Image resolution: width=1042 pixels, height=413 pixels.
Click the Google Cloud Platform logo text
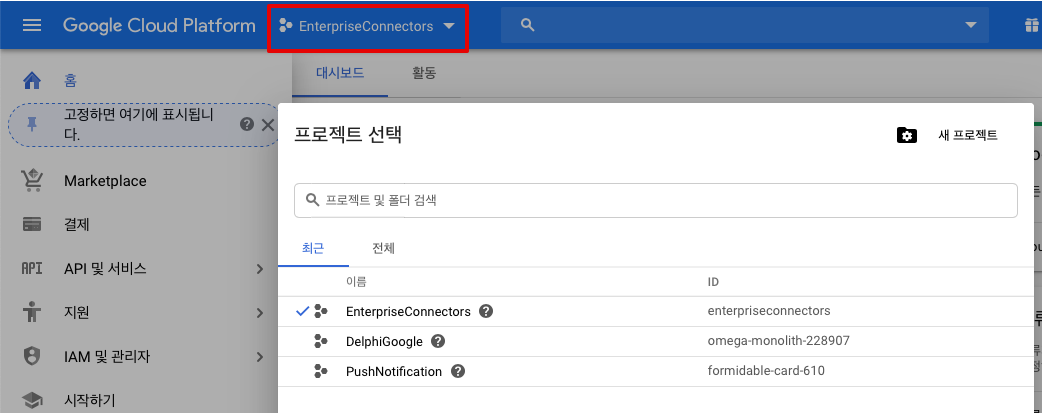[159, 26]
